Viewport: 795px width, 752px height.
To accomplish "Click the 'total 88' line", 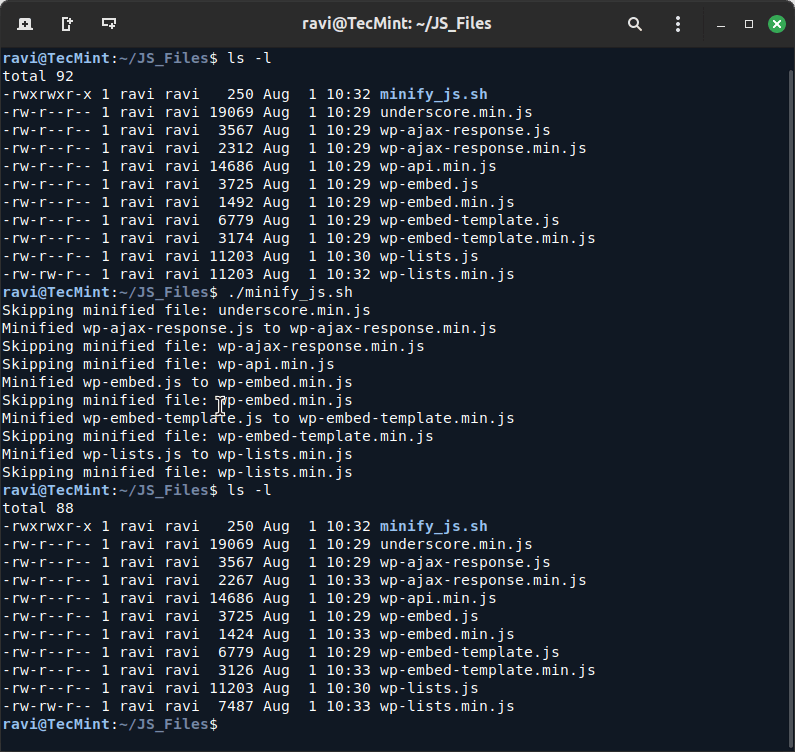I will coord(38,509).
